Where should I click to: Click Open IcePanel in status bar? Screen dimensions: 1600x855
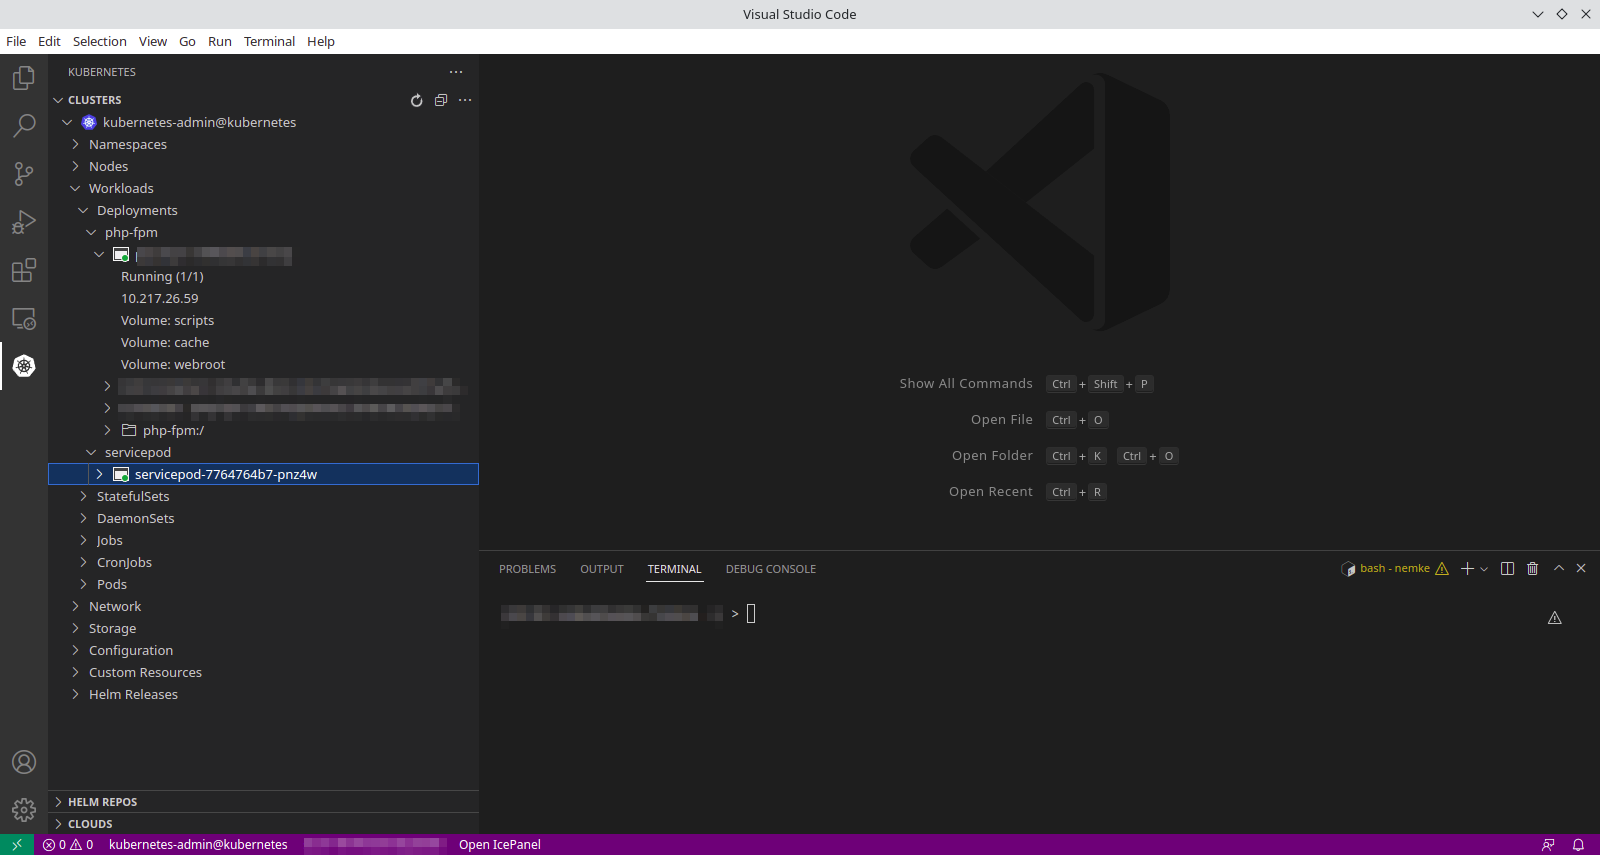pos(499,845)
